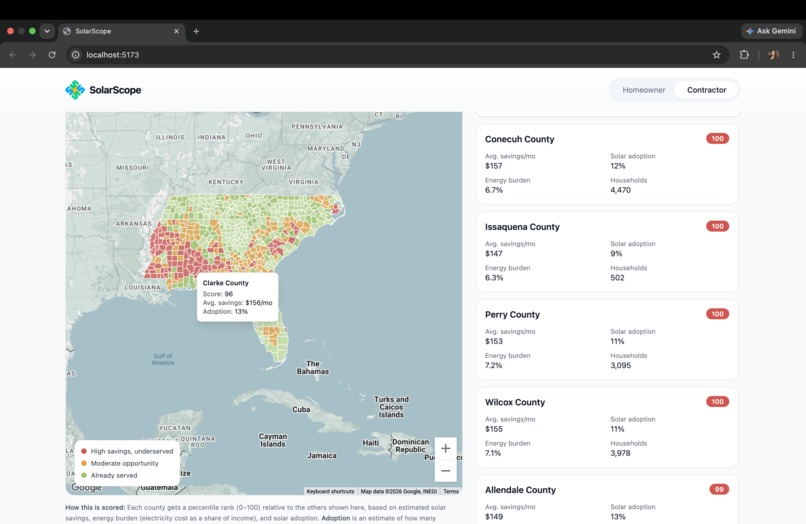Bookmark this page with star icon

(x=716, y=55)
